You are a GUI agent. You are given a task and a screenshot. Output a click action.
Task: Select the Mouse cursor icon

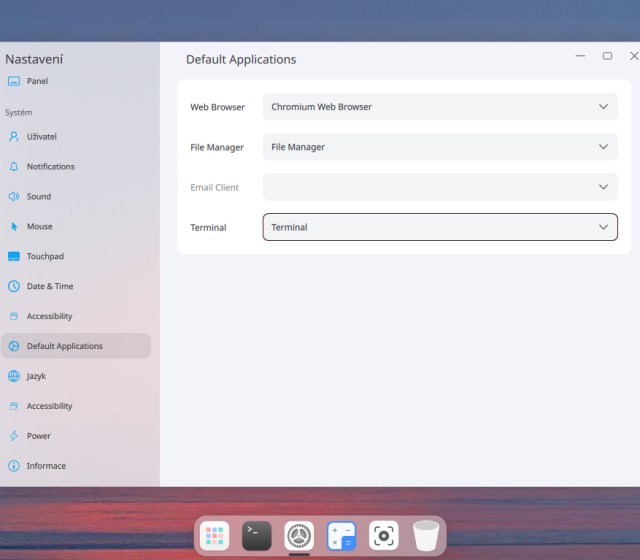pos(14,227)
